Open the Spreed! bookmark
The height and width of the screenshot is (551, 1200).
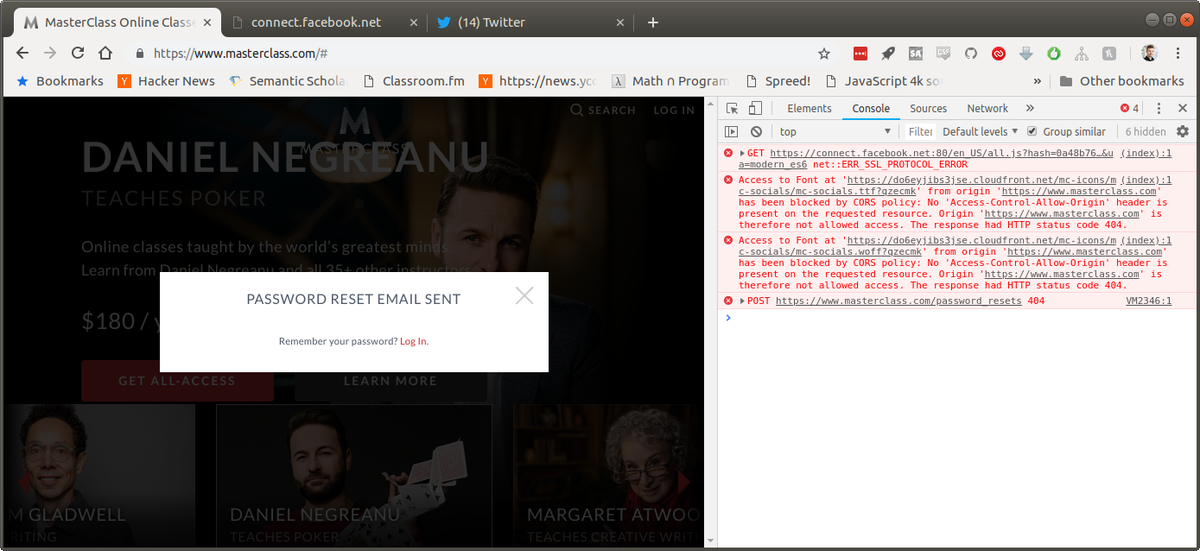[x=778, y=81]
